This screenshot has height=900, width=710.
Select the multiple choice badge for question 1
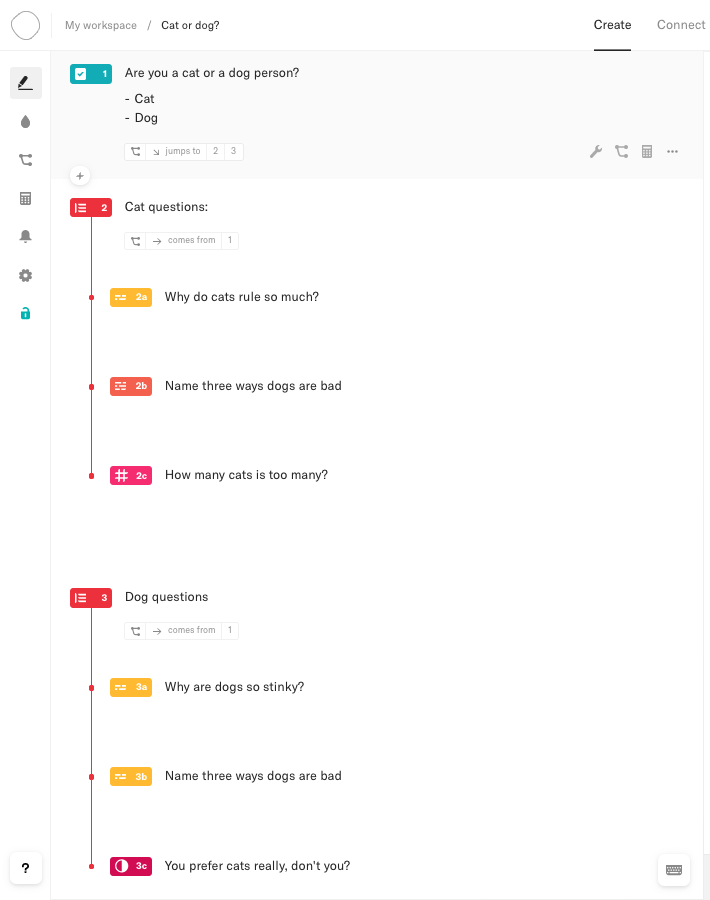[91, 74]
